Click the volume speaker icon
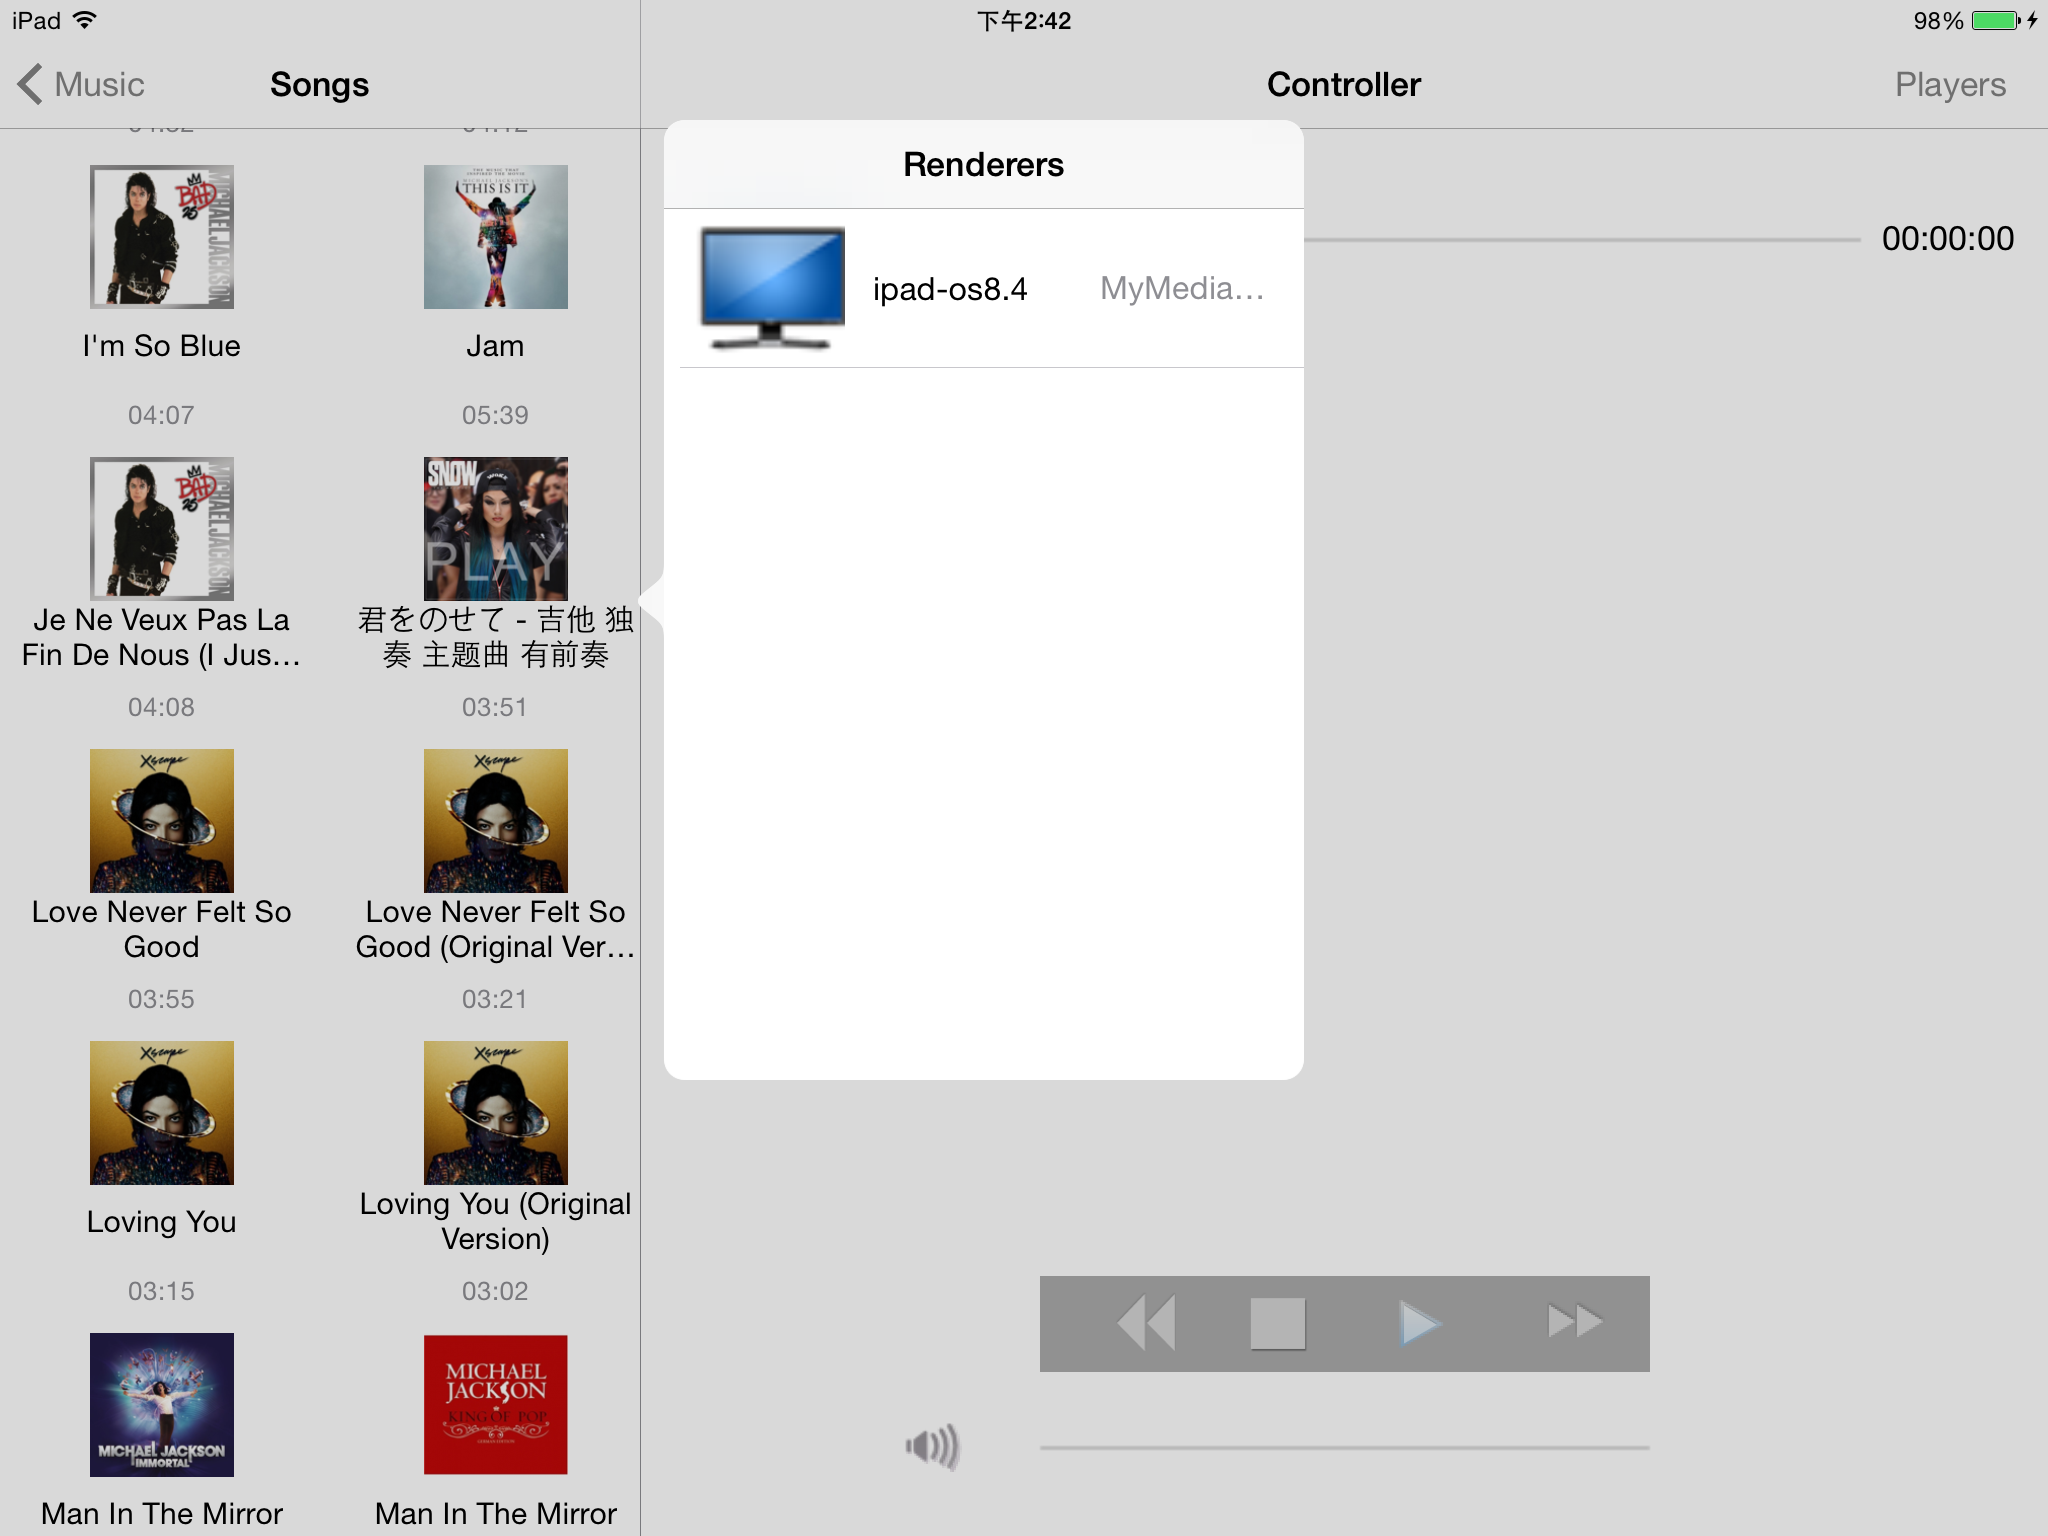Image resolution: width=2048 pixels, height=1536 pixels. click(932, 1446)
